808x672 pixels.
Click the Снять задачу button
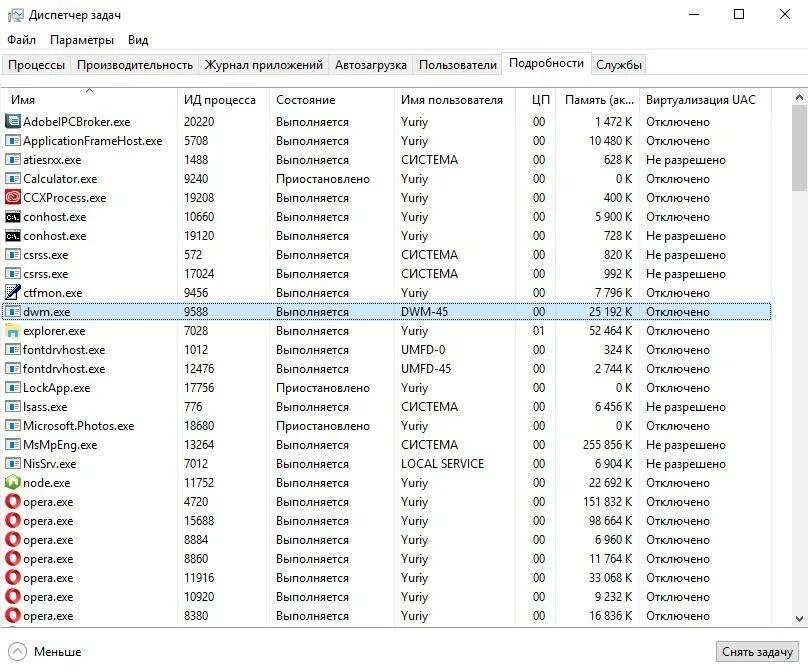757,651
